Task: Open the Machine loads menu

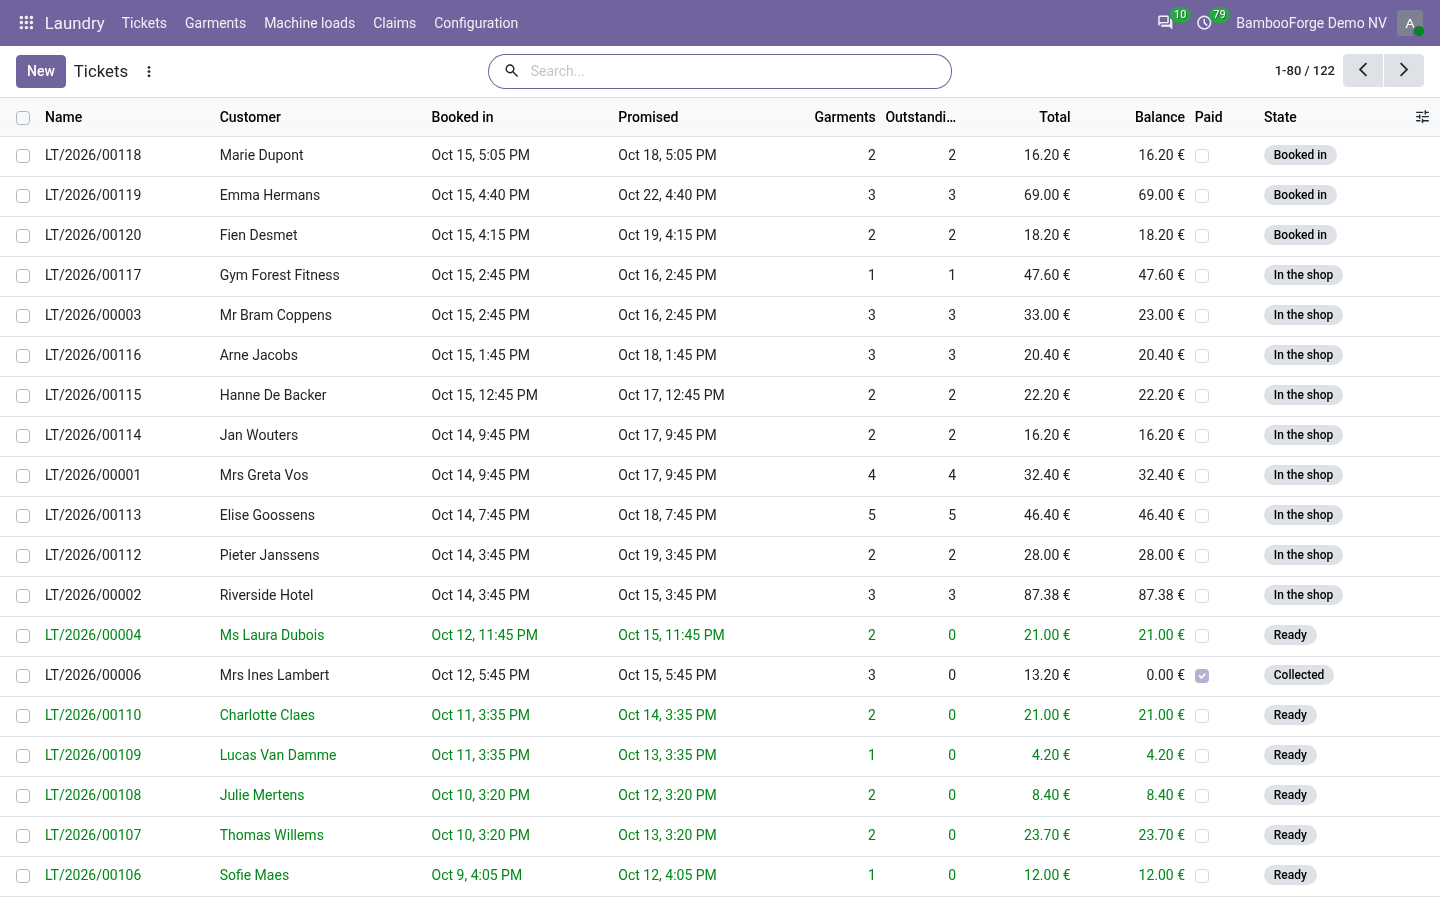Action: [x=309, y=23]
